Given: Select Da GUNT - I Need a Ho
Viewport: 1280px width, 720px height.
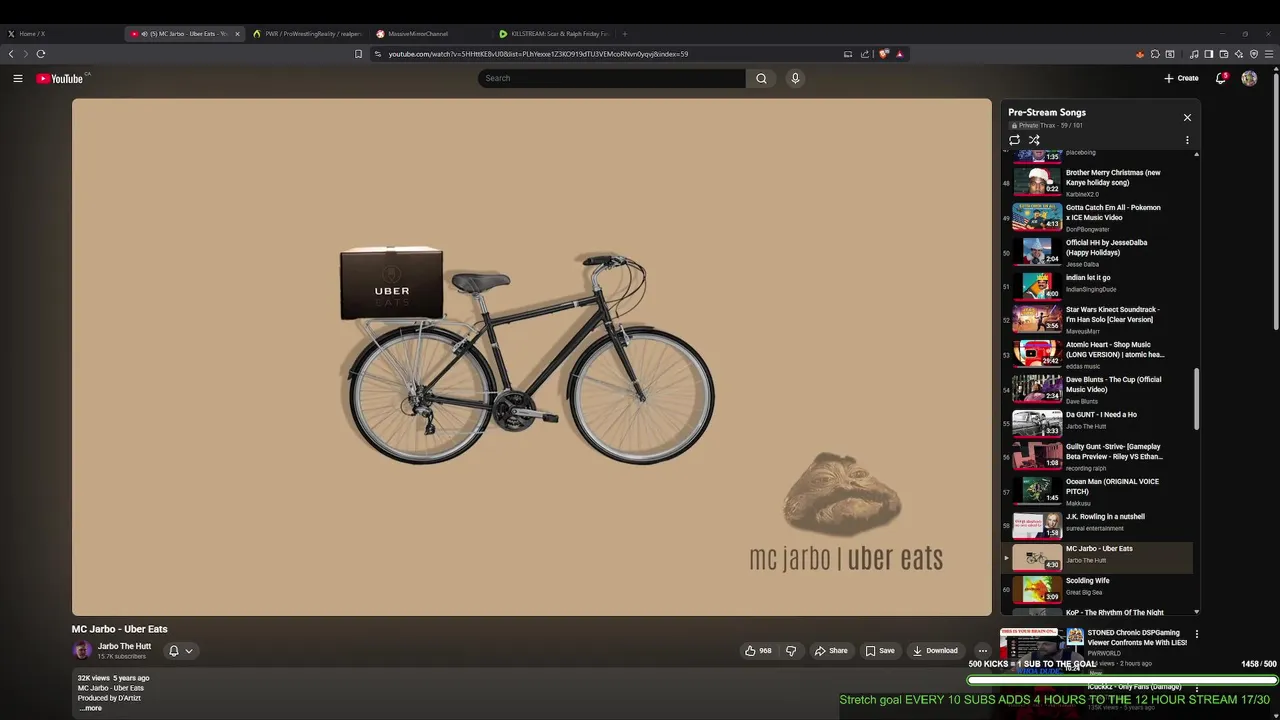Looking at the screenshot, I should (1097, 422).
